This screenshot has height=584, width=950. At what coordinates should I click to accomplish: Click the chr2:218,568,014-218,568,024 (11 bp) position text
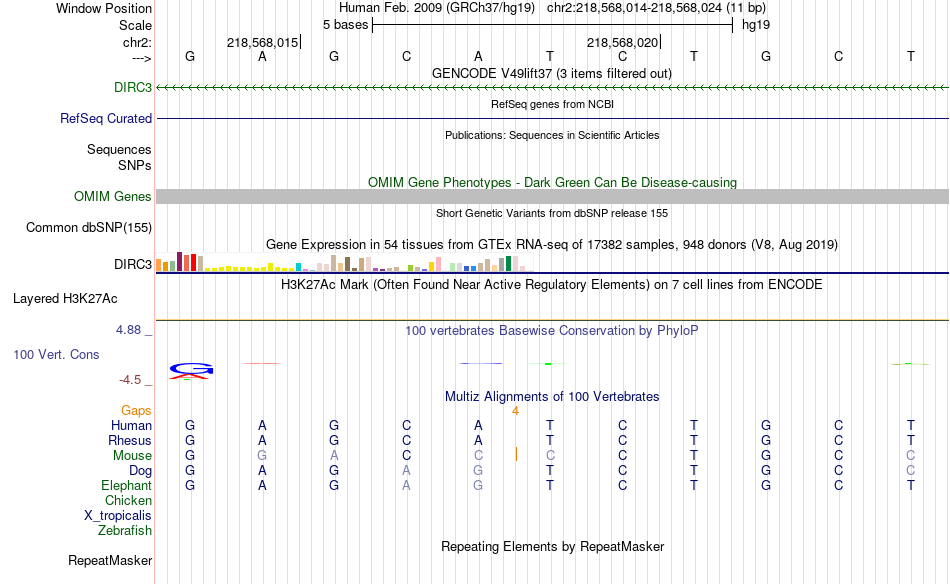pos(656,8)
